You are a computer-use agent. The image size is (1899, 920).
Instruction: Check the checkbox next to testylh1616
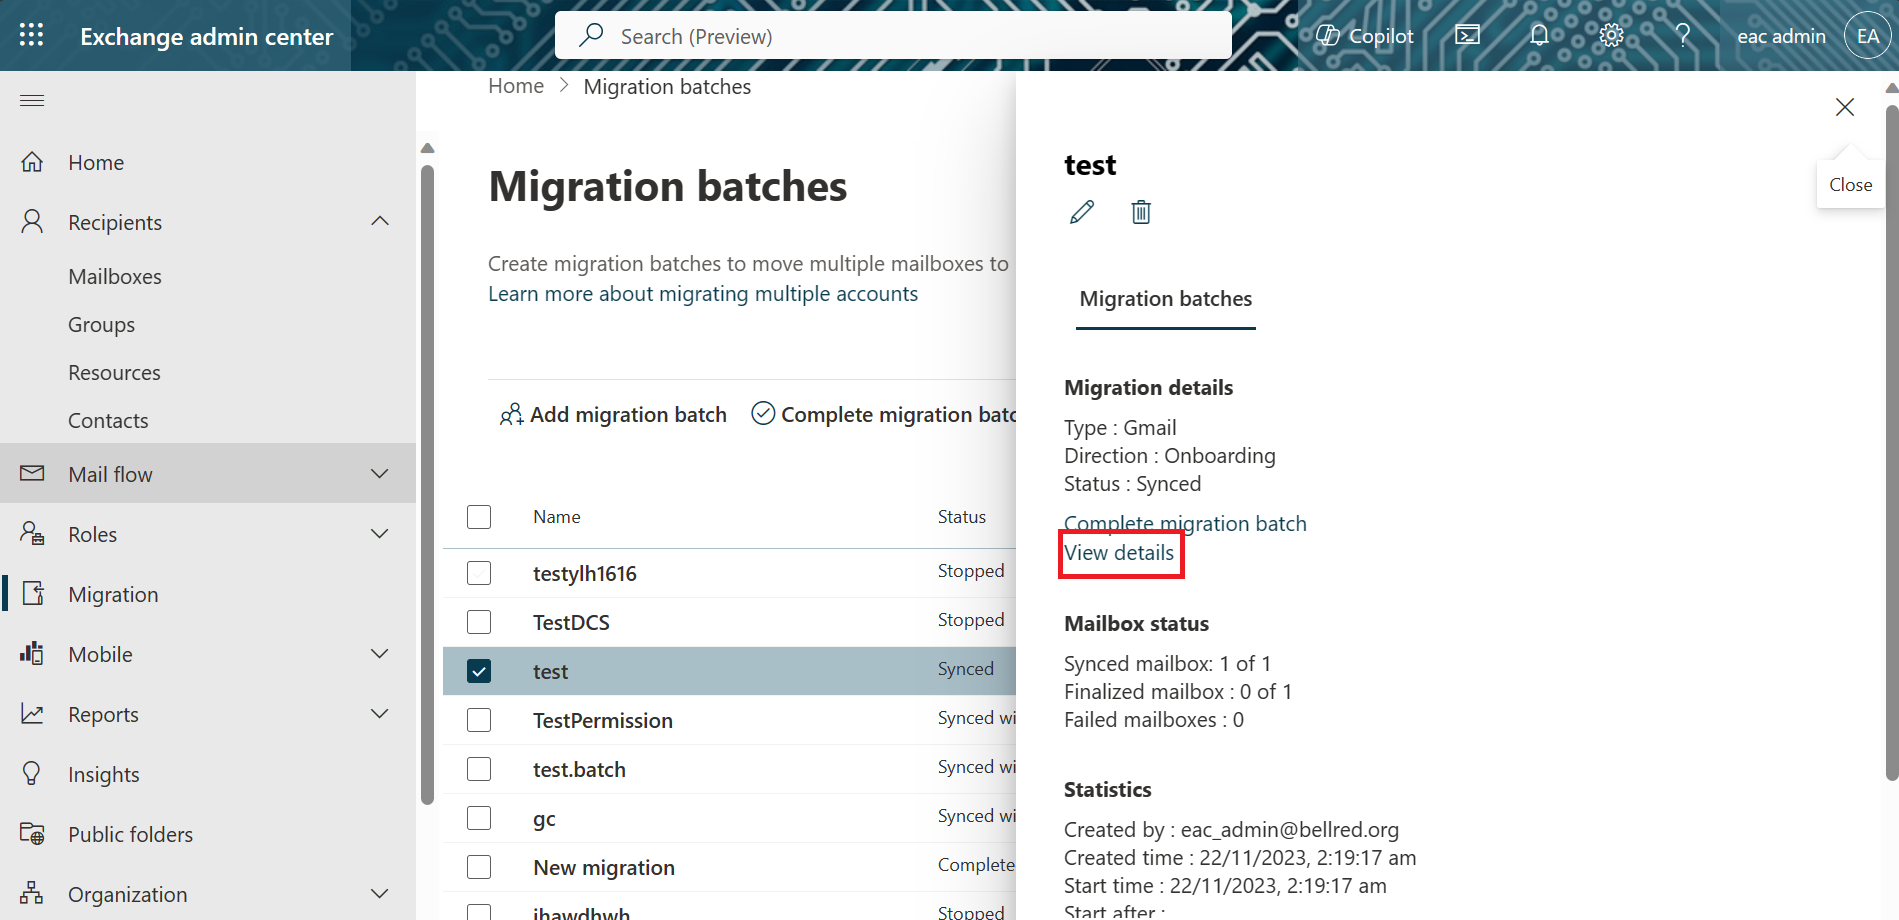tap(479, 573)
